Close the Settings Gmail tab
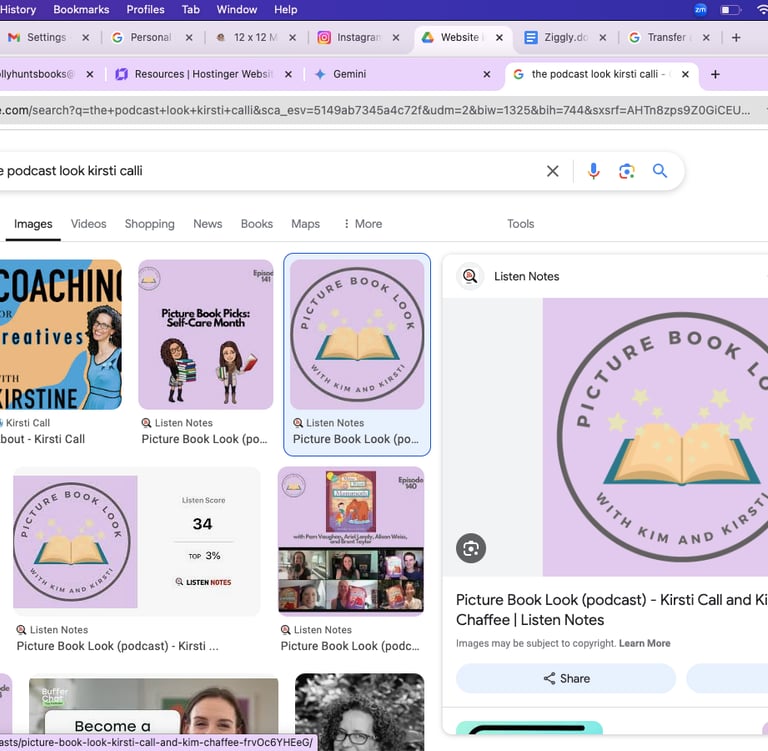This screenshot has height=751, width=768. click(x=86, y=38)
